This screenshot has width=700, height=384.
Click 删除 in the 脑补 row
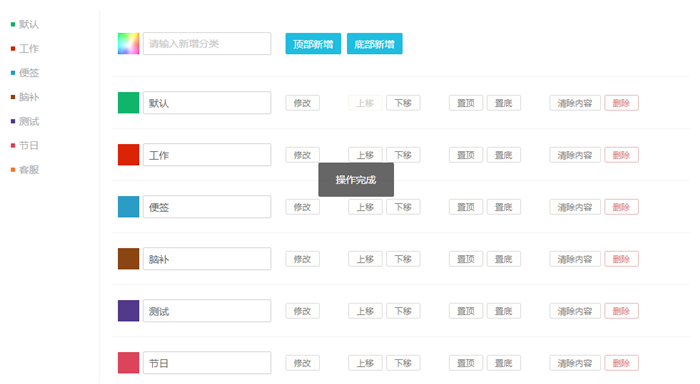point(621,259)
